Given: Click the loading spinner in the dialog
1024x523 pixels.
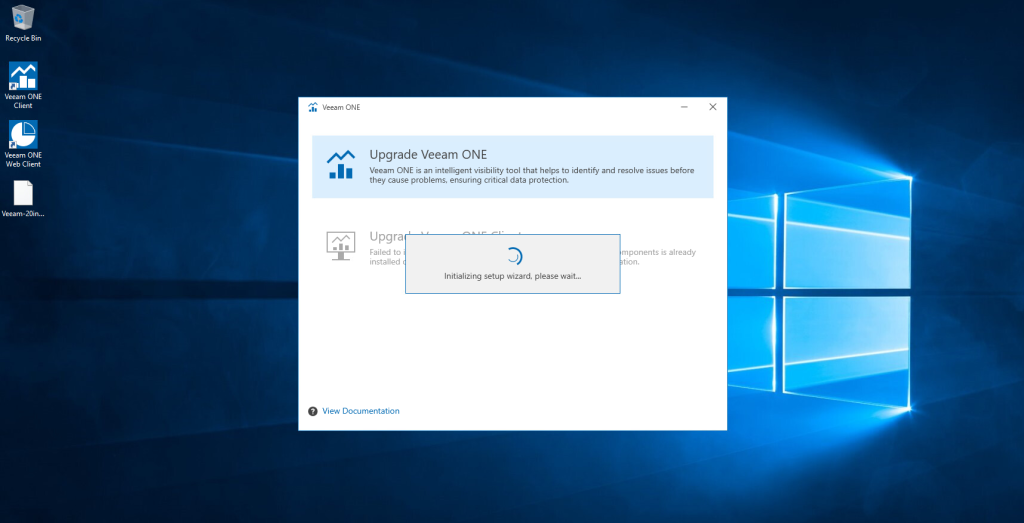Looking at the screenshot, I should 514,256.
